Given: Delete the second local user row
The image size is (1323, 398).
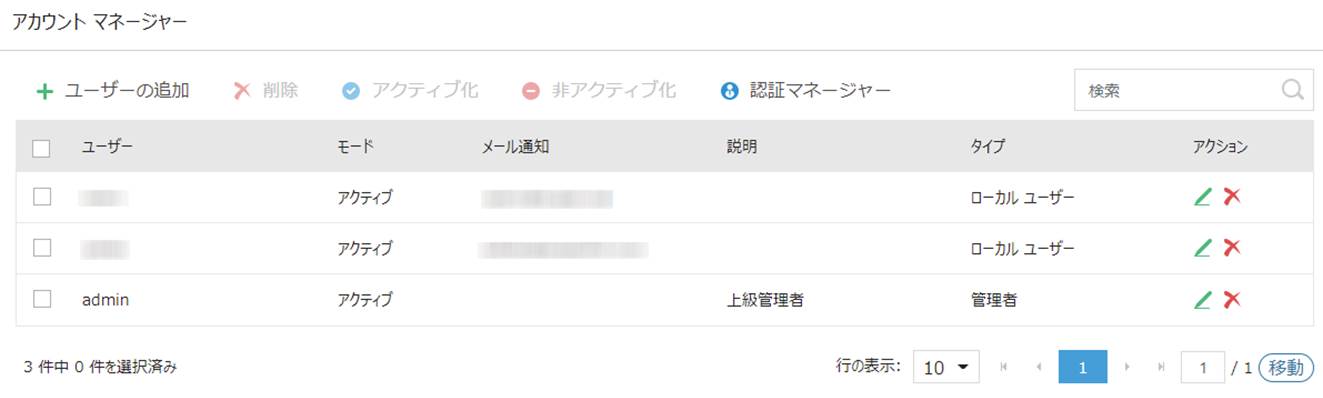Looking at the screenshot, I should (1232, 248).
